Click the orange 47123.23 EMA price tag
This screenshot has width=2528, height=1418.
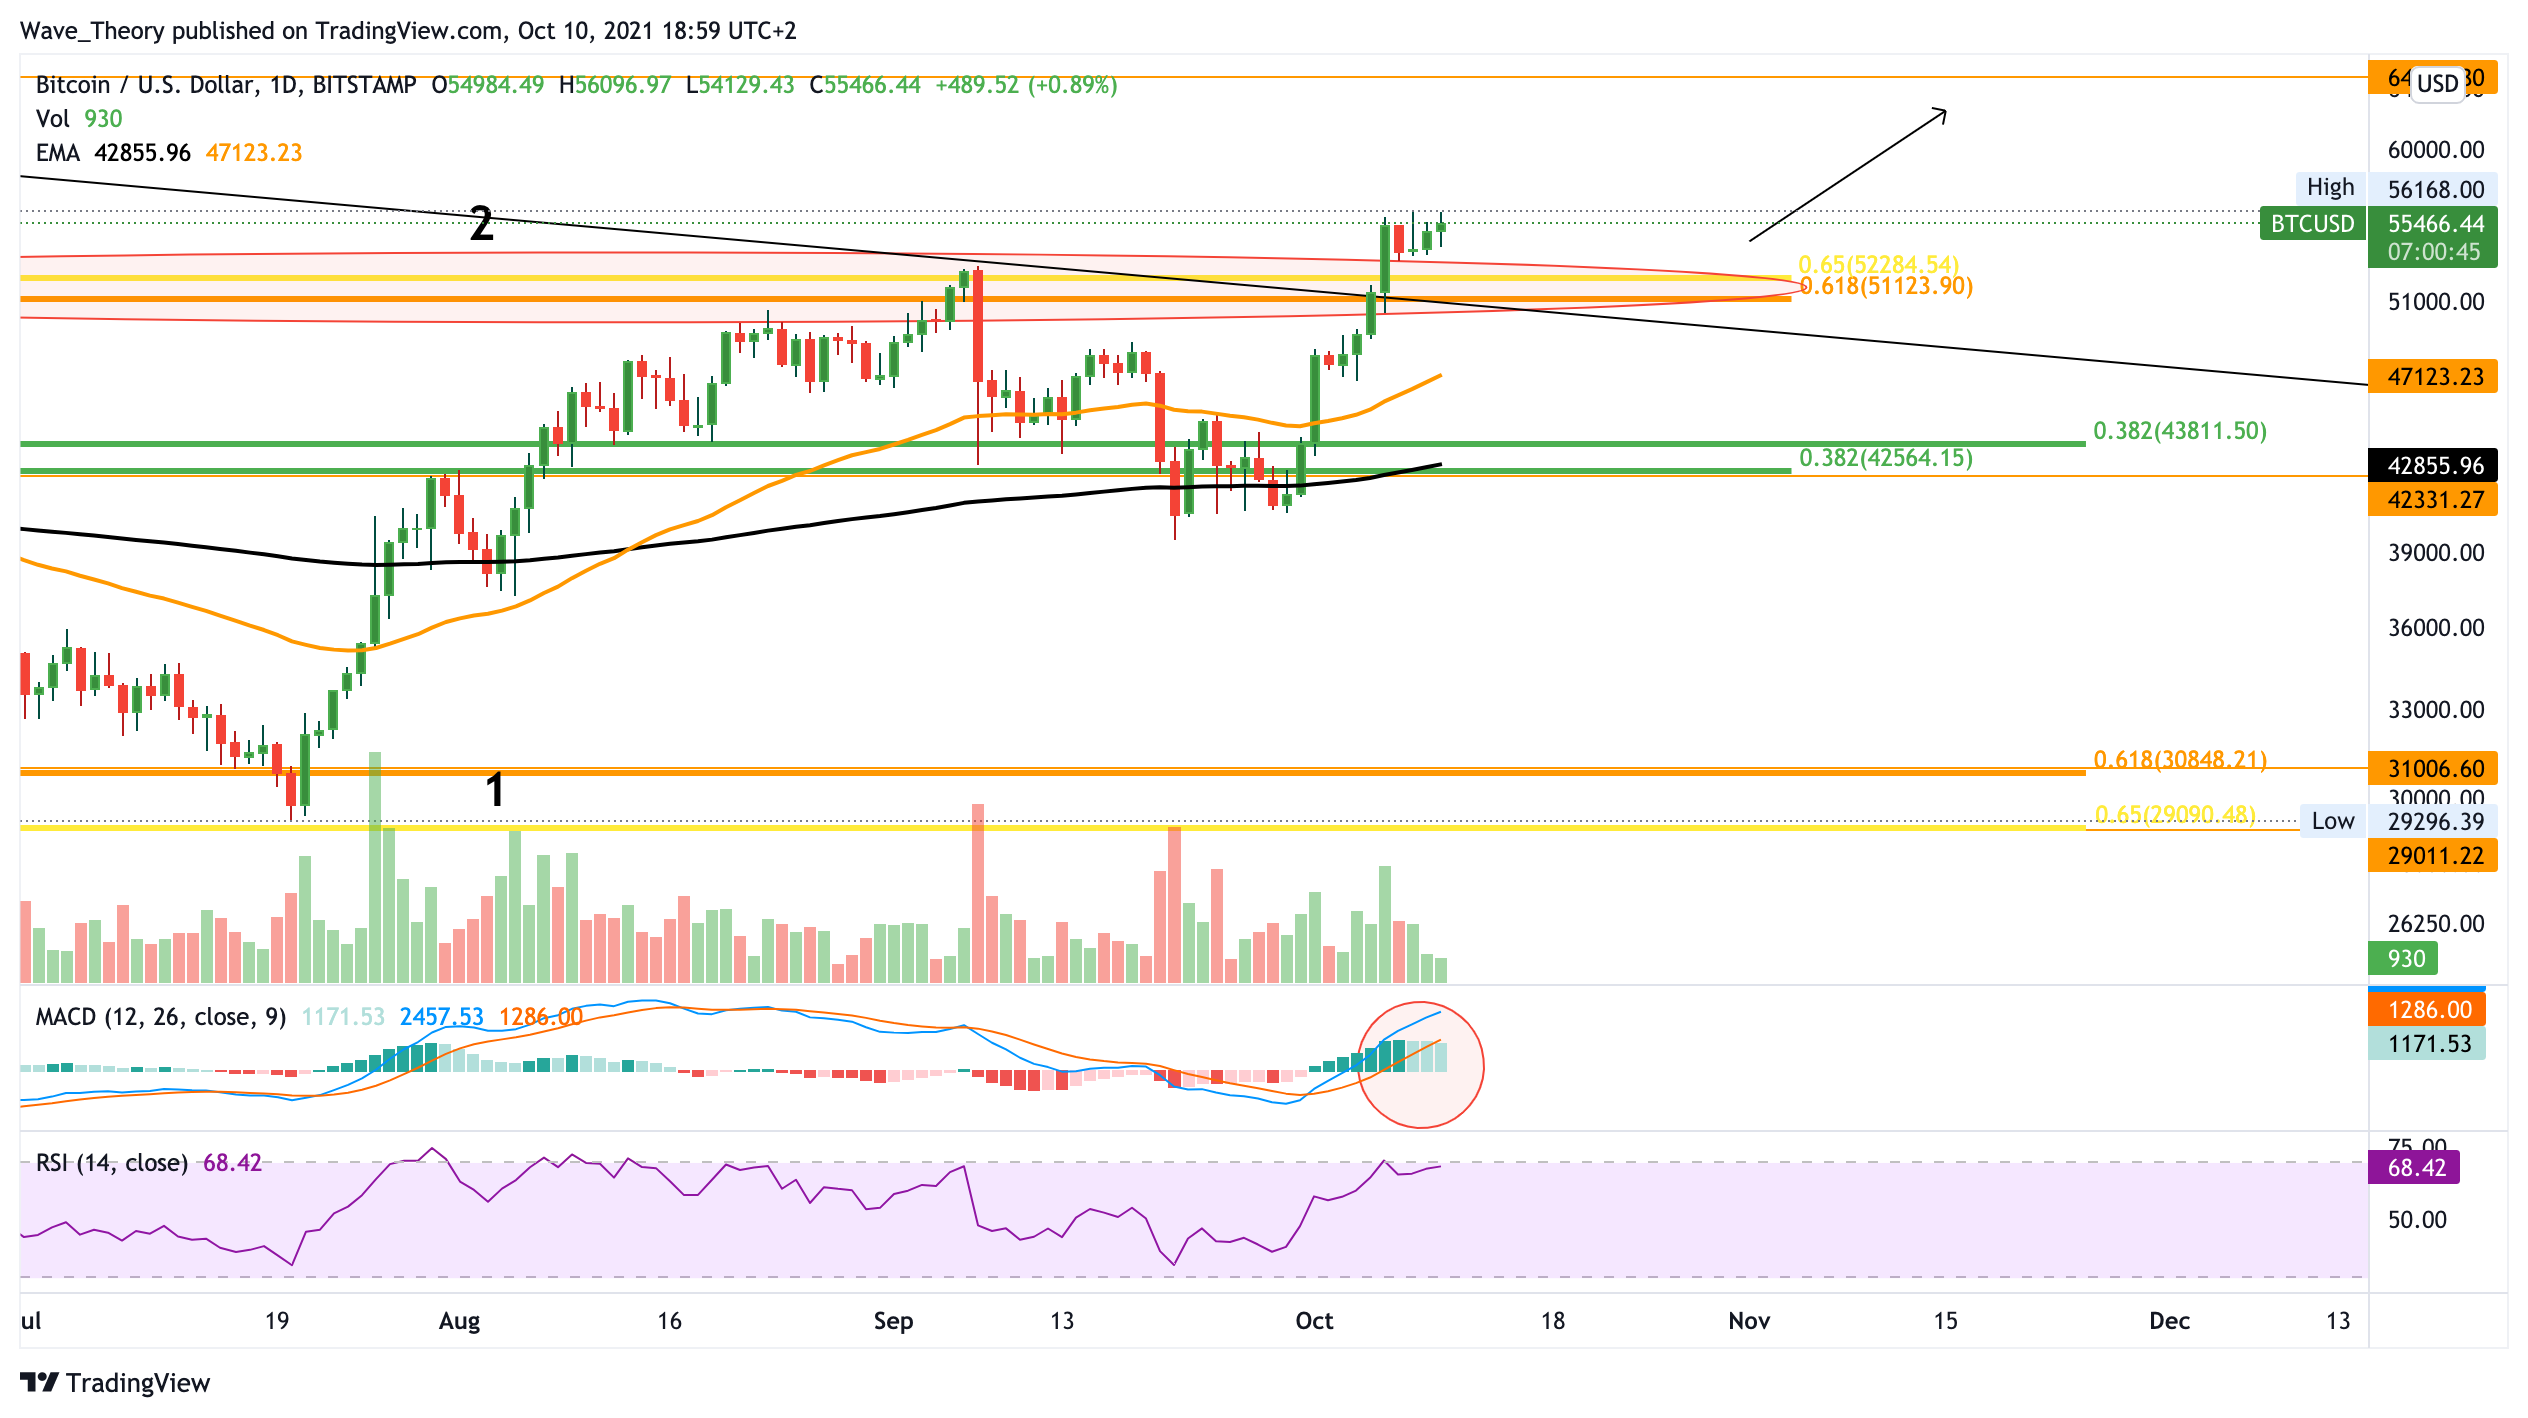click(x=2434, y=377)
